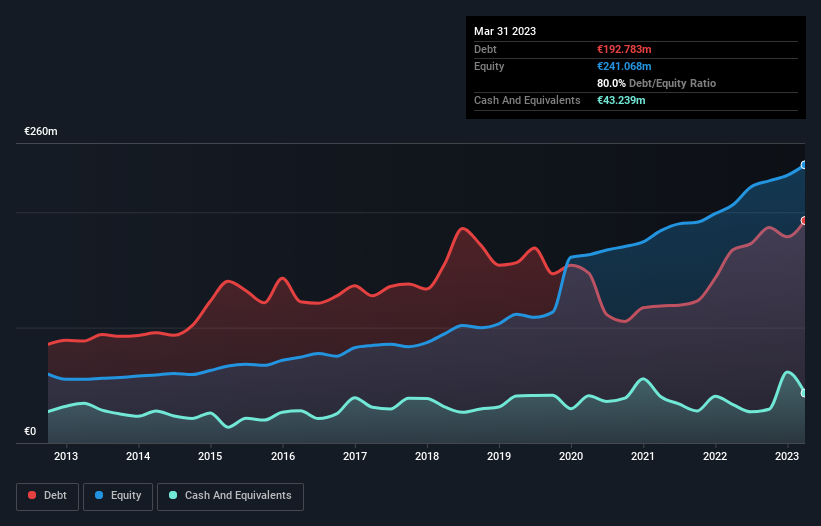Toggle the Cash And Equivalents legend button
Viewport: 821px width, 526px height.
coord(230,496)
